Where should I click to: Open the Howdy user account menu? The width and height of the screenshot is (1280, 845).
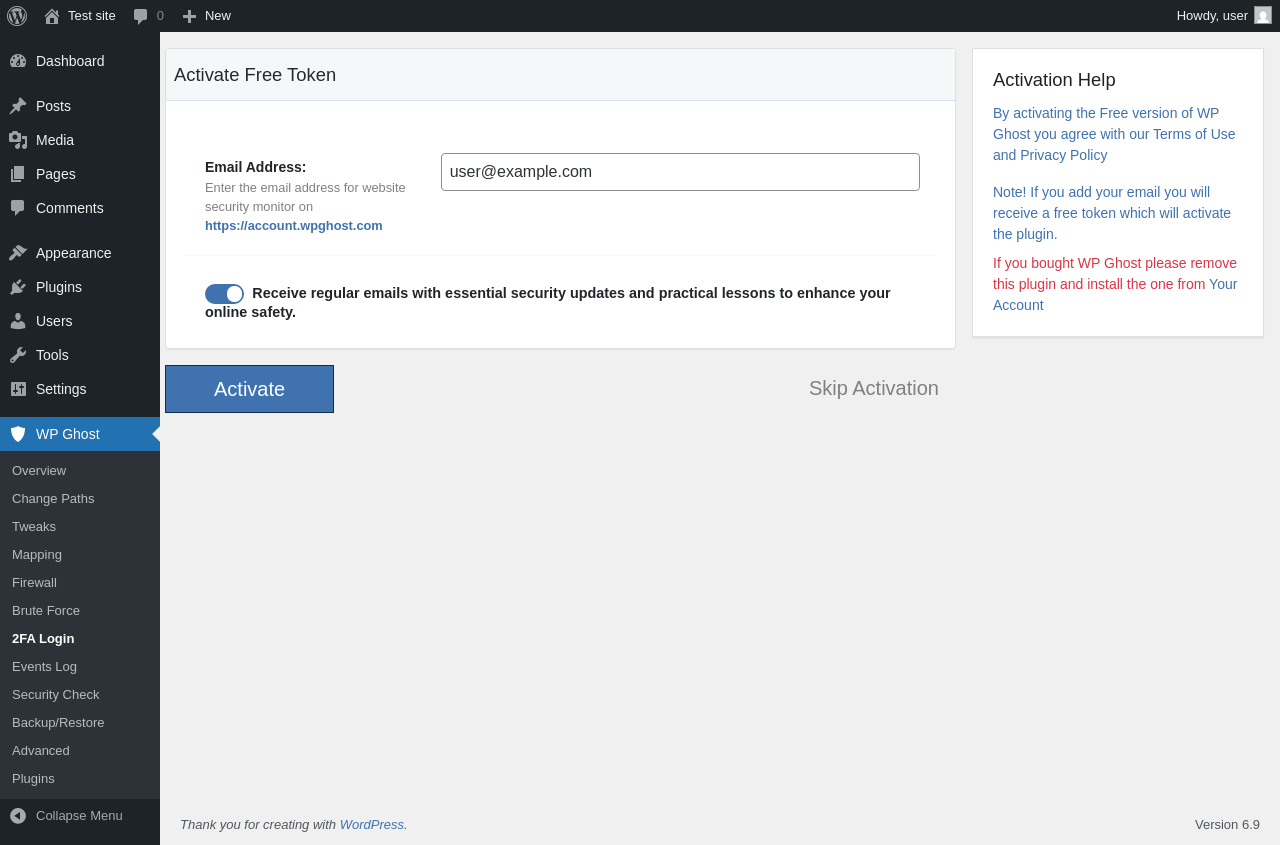1223,16
